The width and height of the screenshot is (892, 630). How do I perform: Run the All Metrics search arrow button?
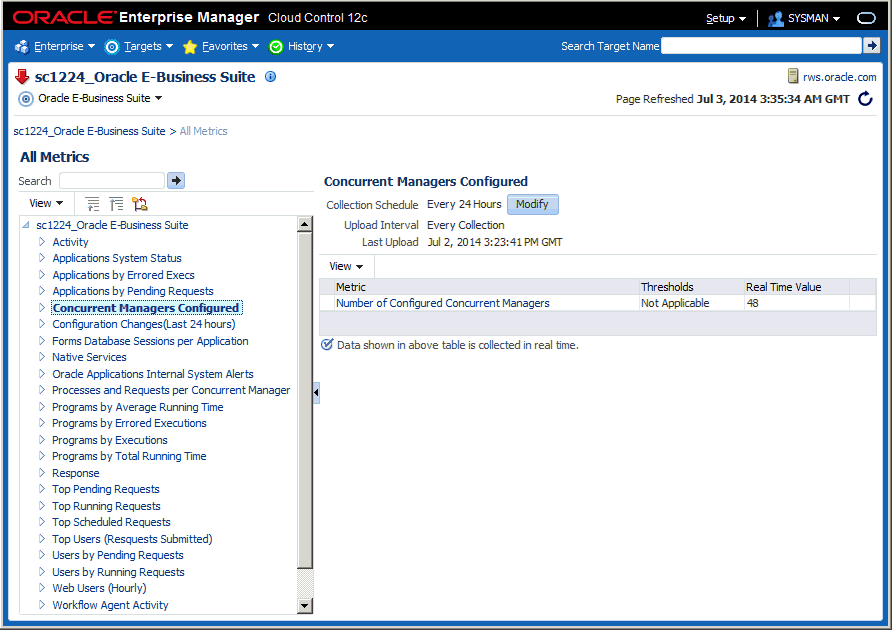[x=176, y=180]
